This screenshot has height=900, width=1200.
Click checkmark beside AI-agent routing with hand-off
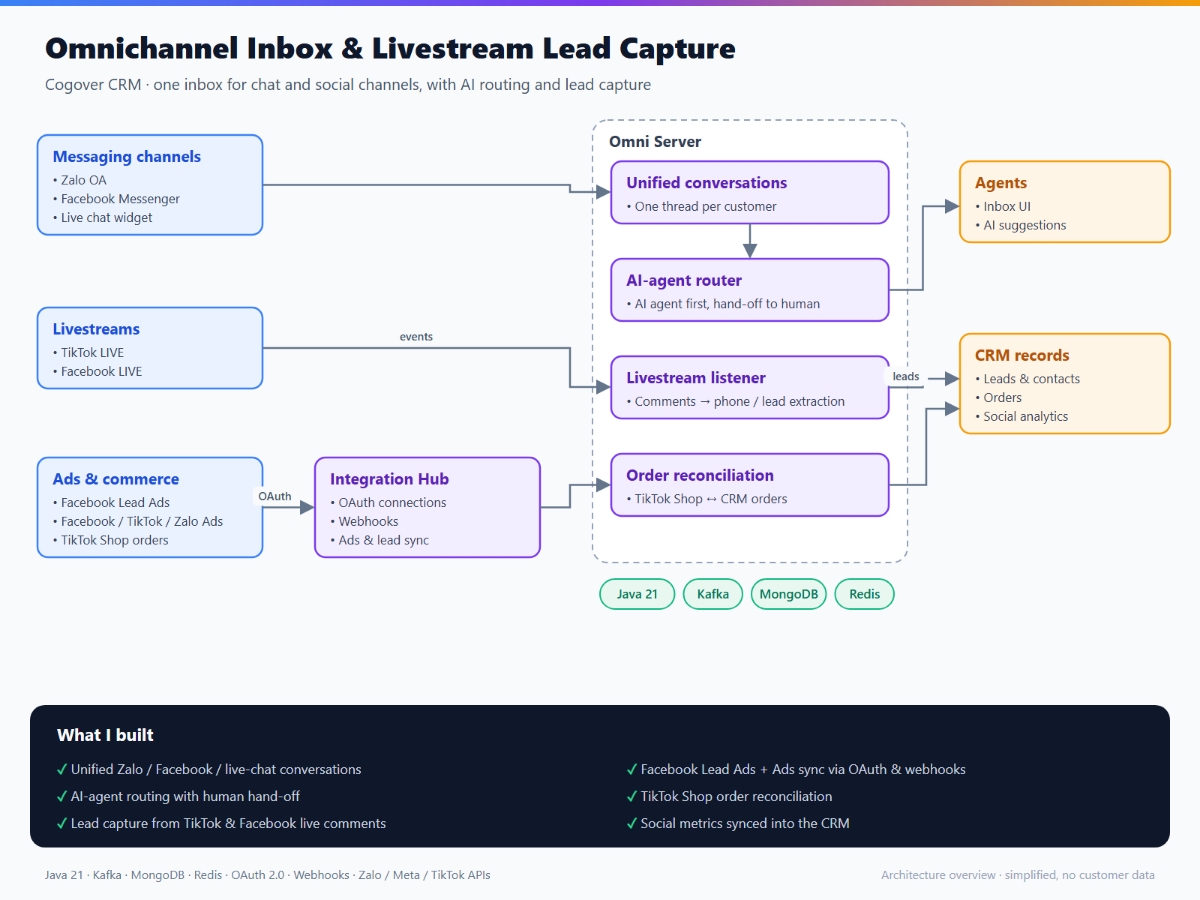(x=62, y=797)
